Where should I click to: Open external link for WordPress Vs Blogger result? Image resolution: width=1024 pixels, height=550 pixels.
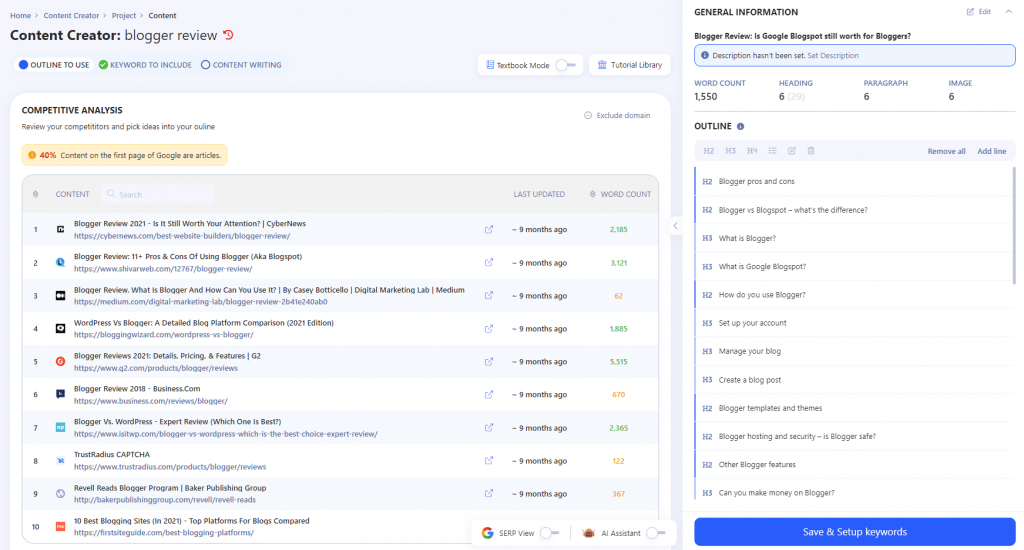click(488, 329)
